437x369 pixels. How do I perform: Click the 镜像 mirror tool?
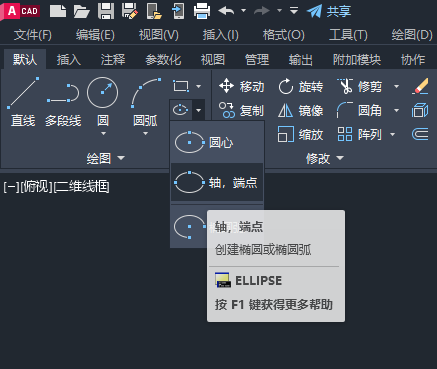click(301, 110)
